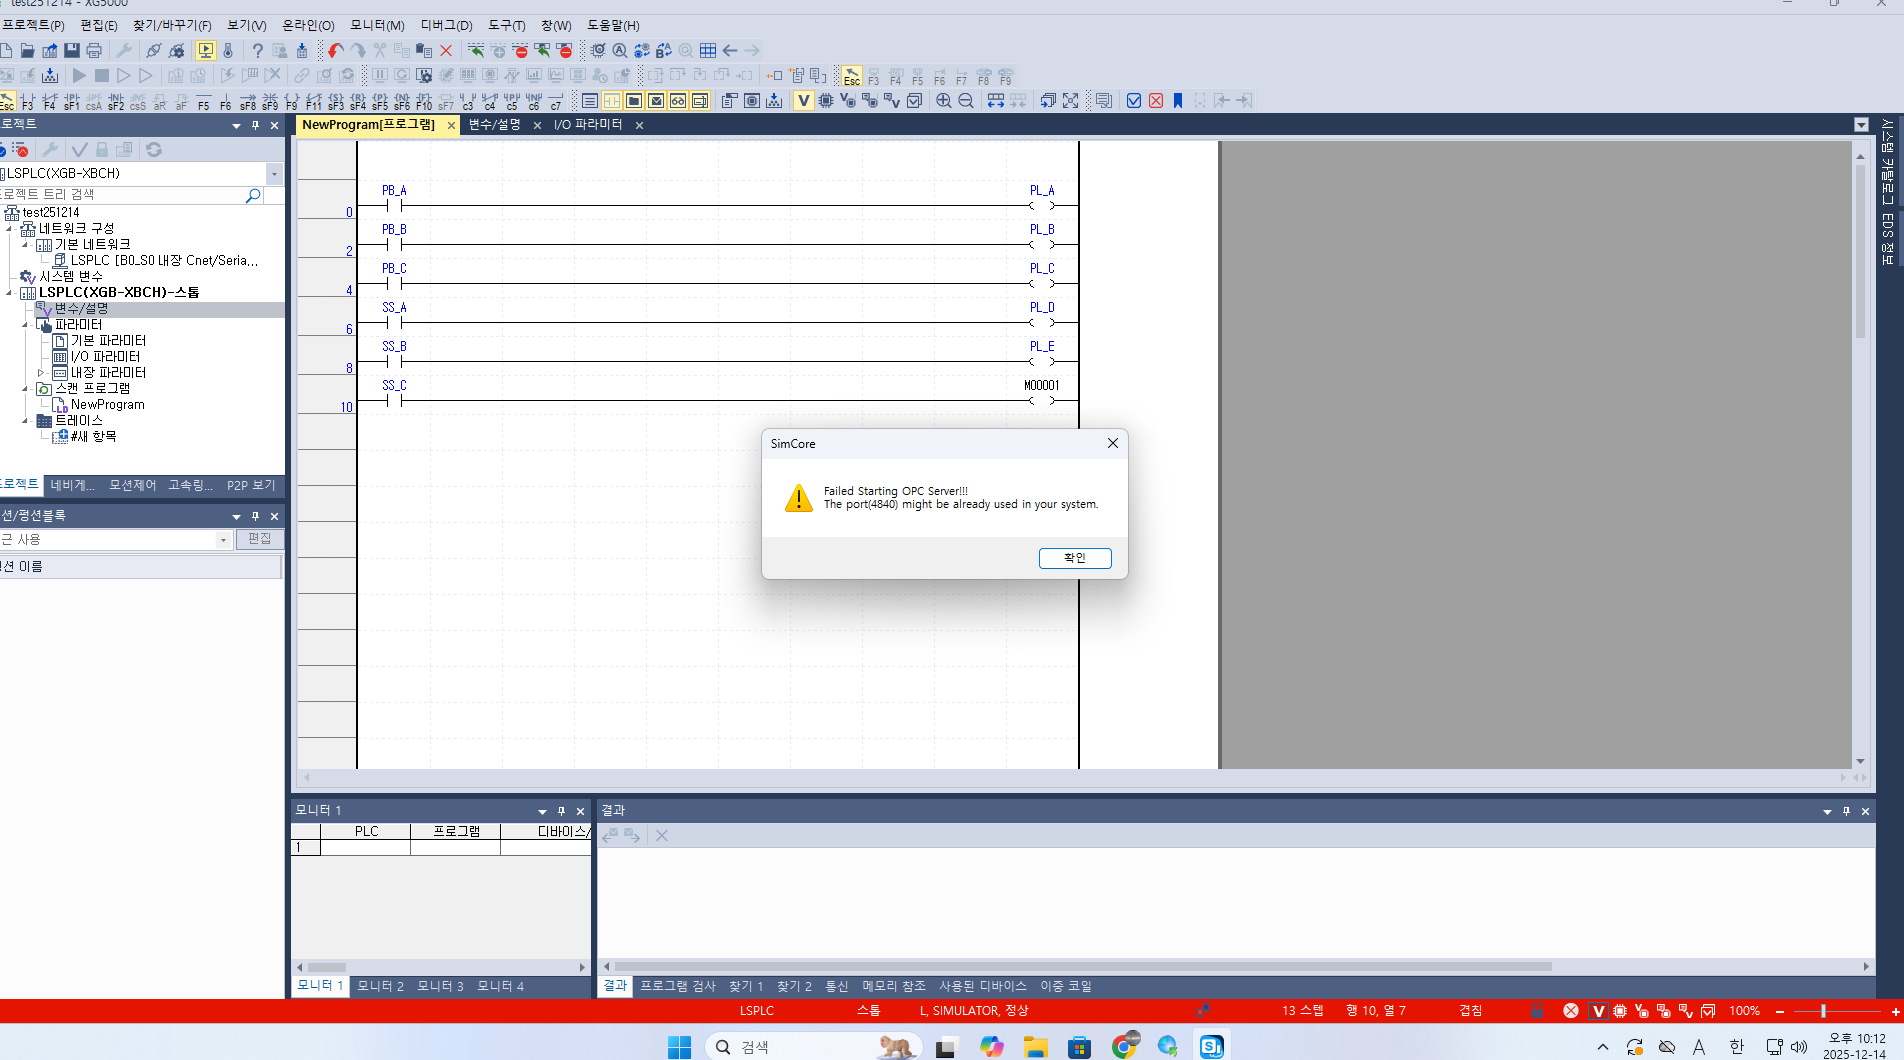
Task: Select the normally closed contact tool (F4)
Action: pyautogui.click(x=48, y=101)
